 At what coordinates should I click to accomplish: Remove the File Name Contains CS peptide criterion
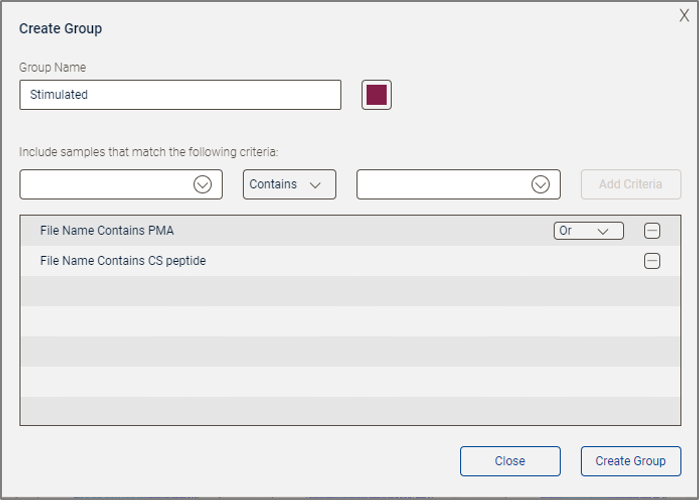pyautogui.click(x=652, y=261)
